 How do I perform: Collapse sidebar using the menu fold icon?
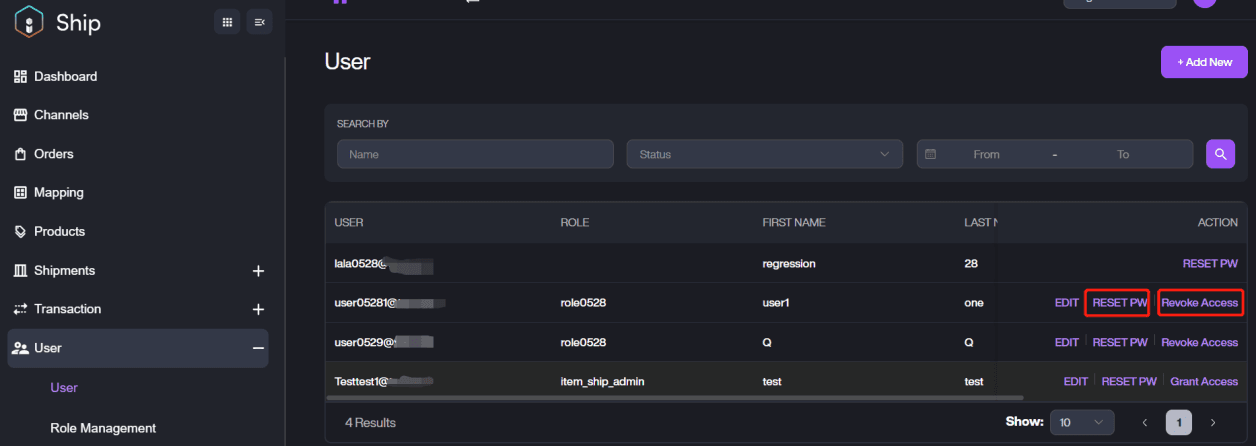[259, 22]
